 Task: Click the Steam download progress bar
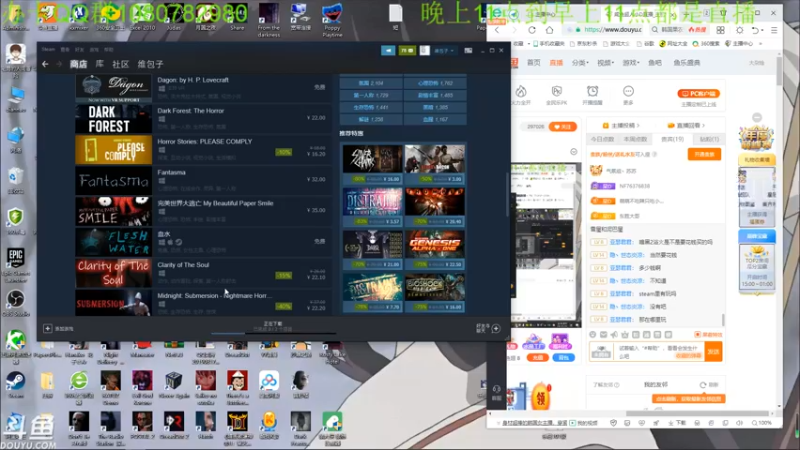click(x=273, y=333)
